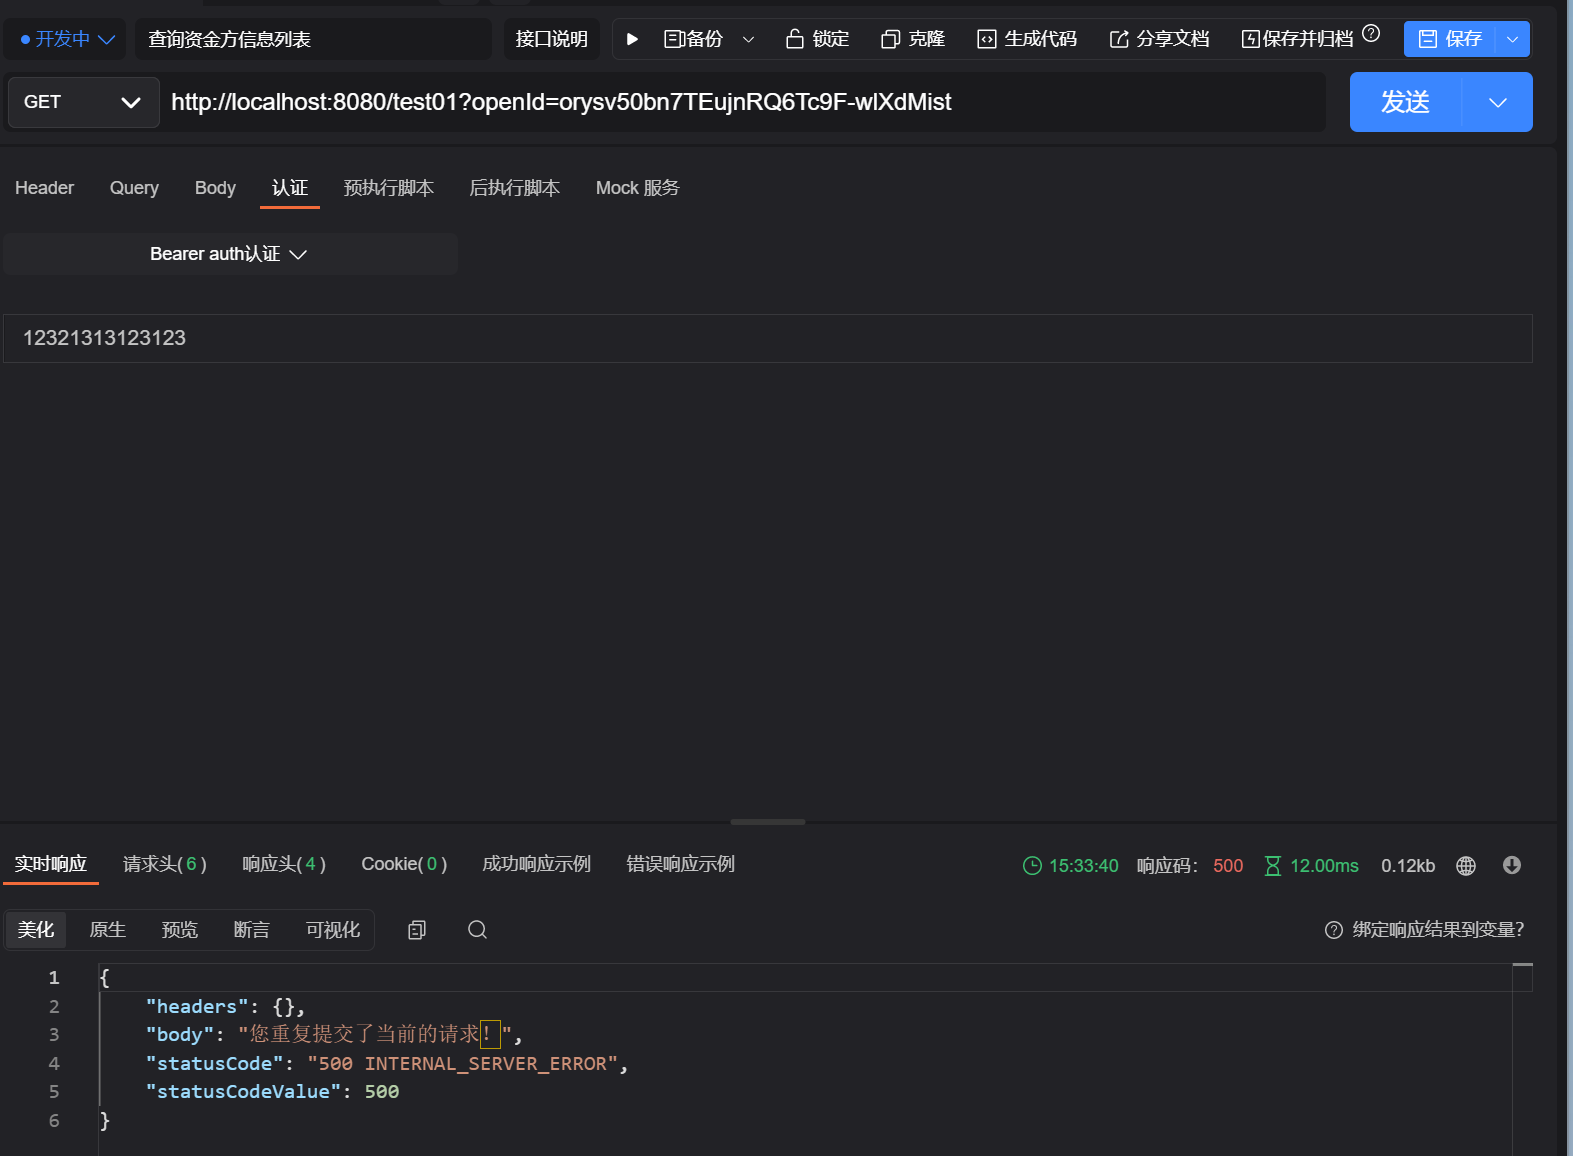Click the 分享文档 share document button
Image resolution: width=1573 pixels, height=1156 pixels.
[1159, 39]
